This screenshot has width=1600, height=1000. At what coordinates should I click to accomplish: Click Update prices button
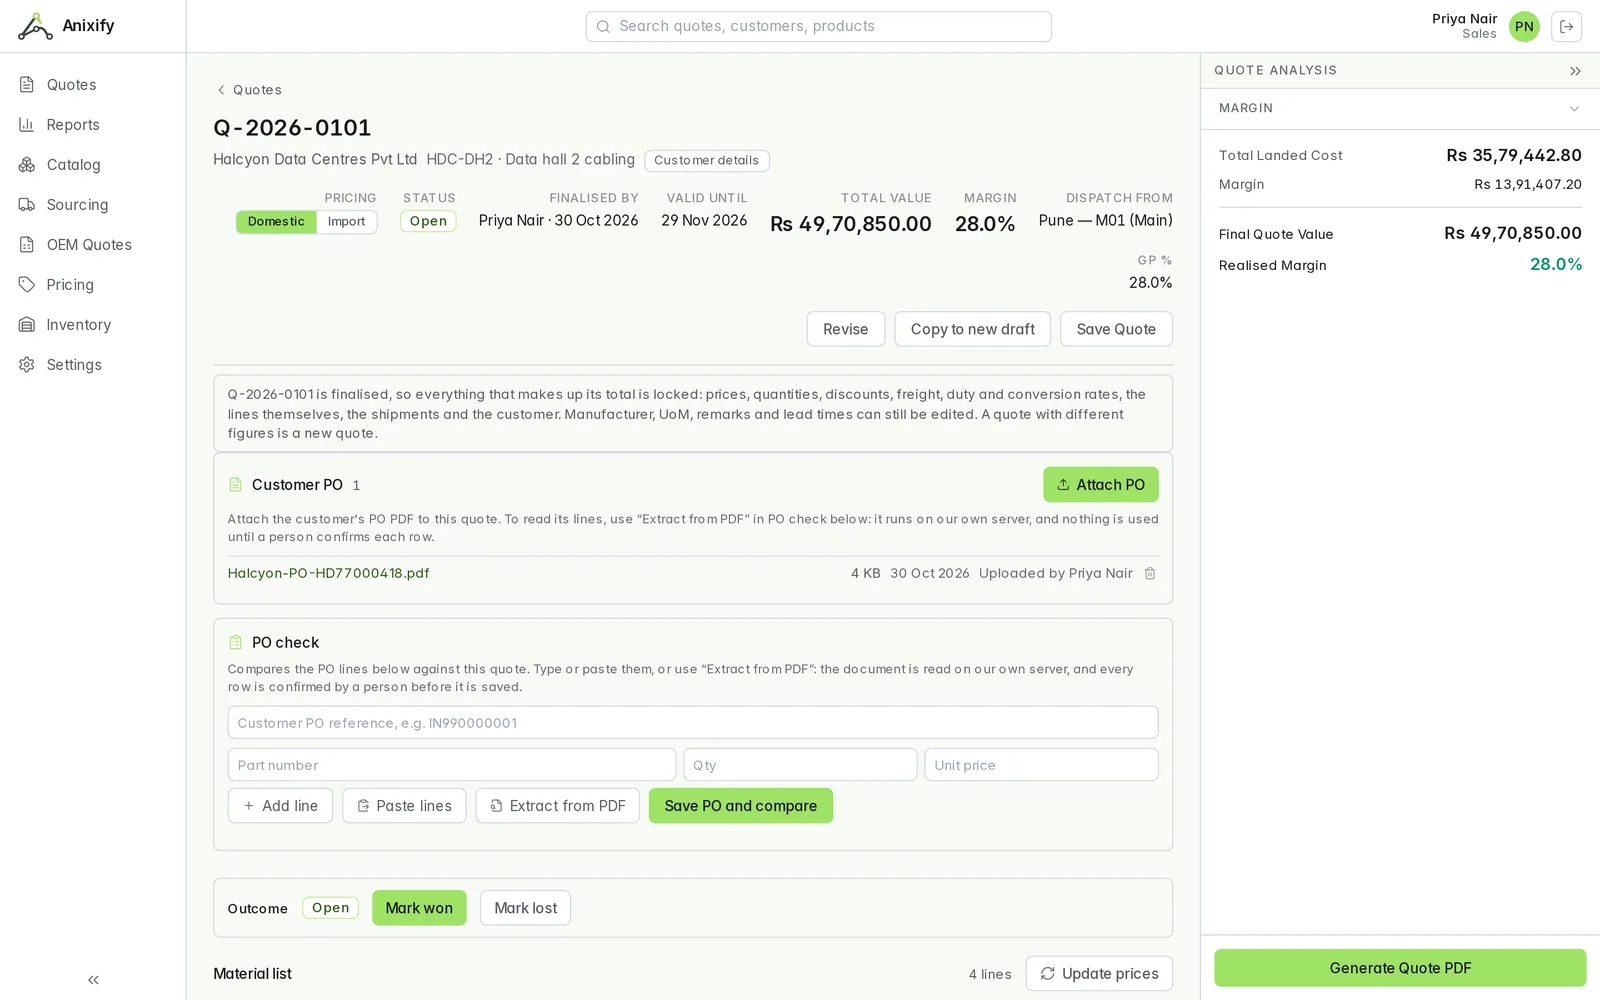(1098, 974)
